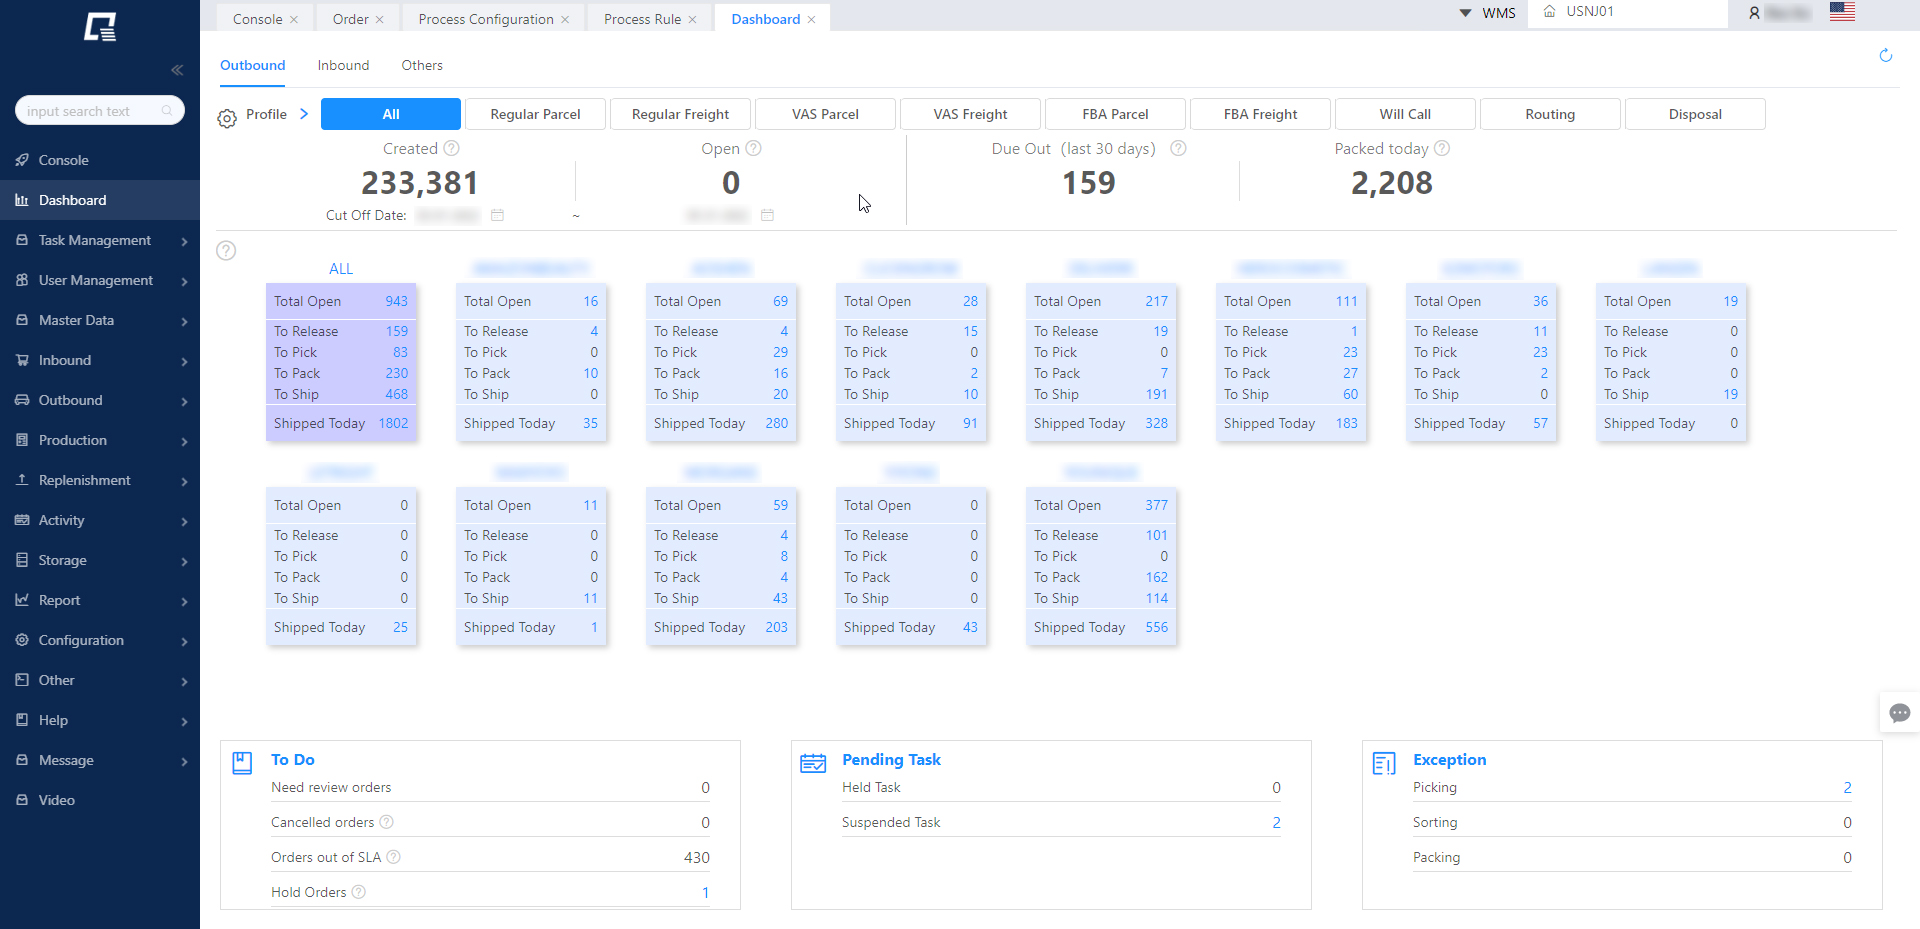Select the FBA Freight filter
The width and height of the screenshot is (1920, 929).
click(x=1260, y=114)
